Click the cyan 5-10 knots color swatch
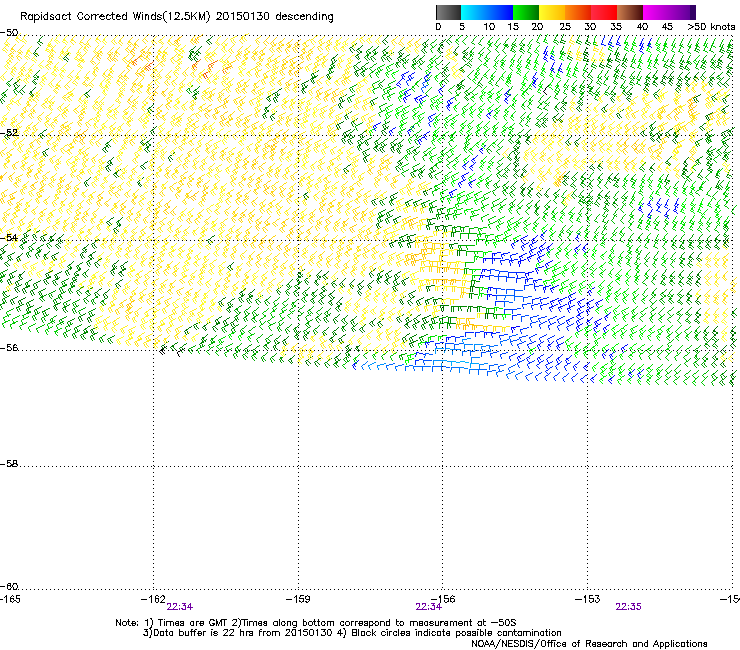Screen dimensions: 740x650 (474, 12)
